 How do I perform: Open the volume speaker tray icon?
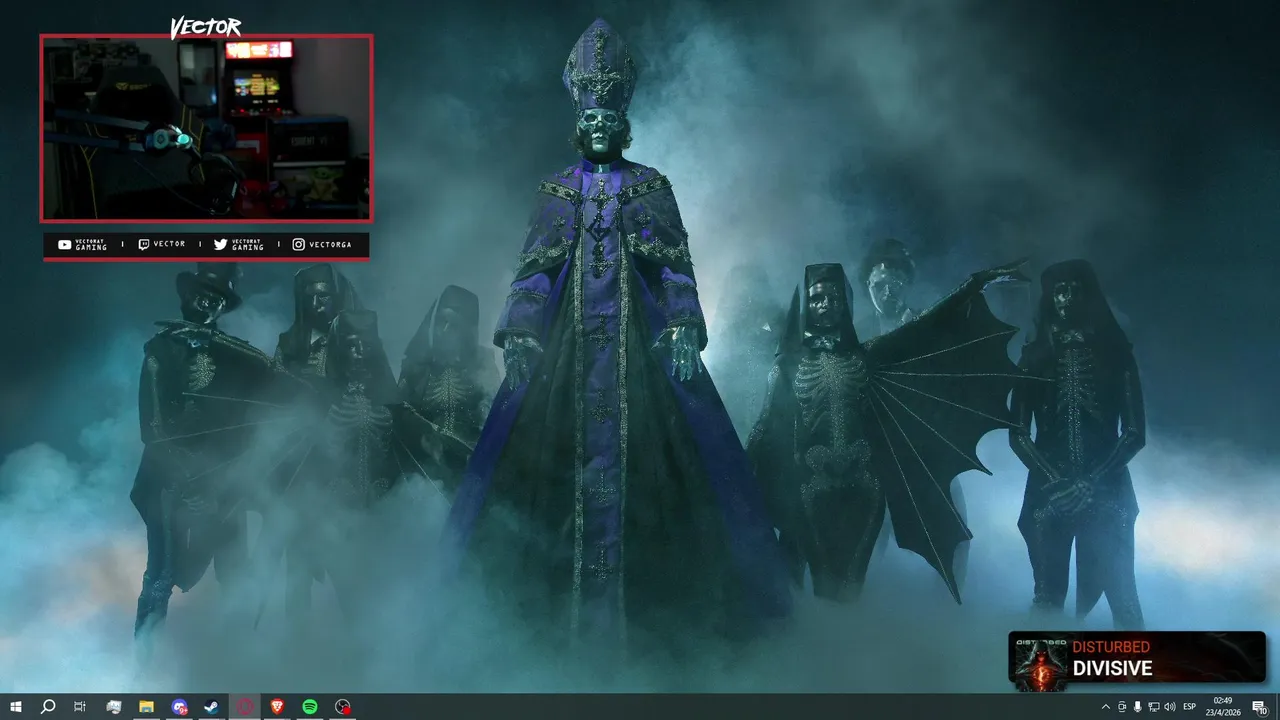click(1170, 707)
